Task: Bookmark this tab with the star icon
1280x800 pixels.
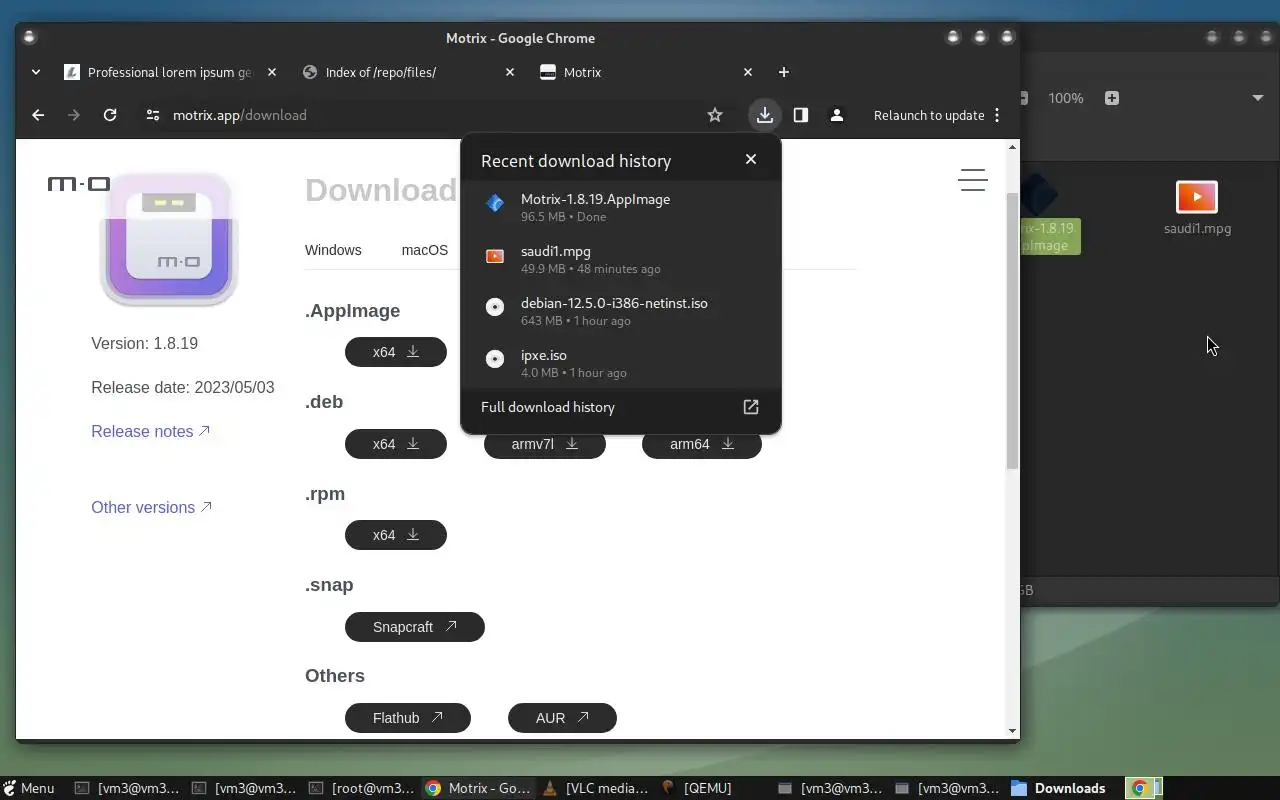Action: point(715,115)
